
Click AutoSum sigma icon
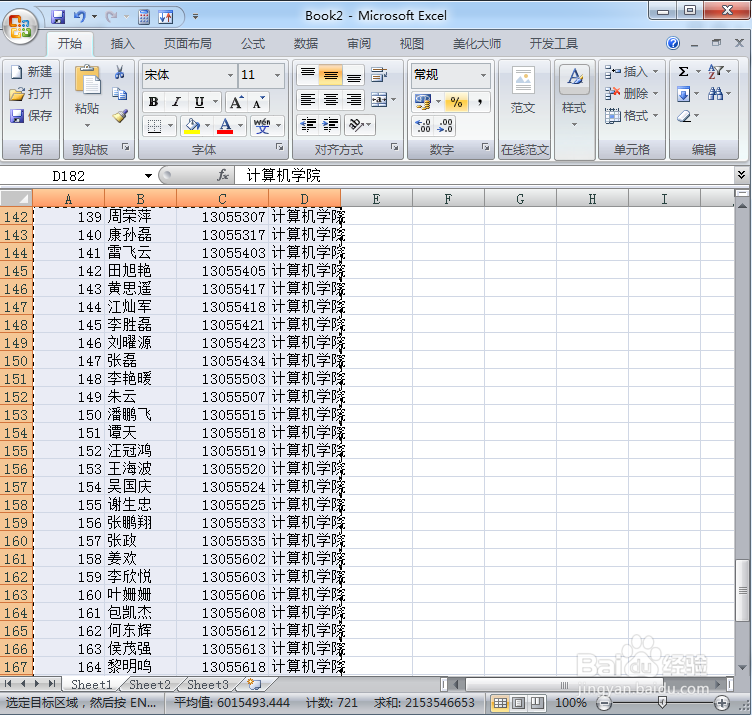683,71
